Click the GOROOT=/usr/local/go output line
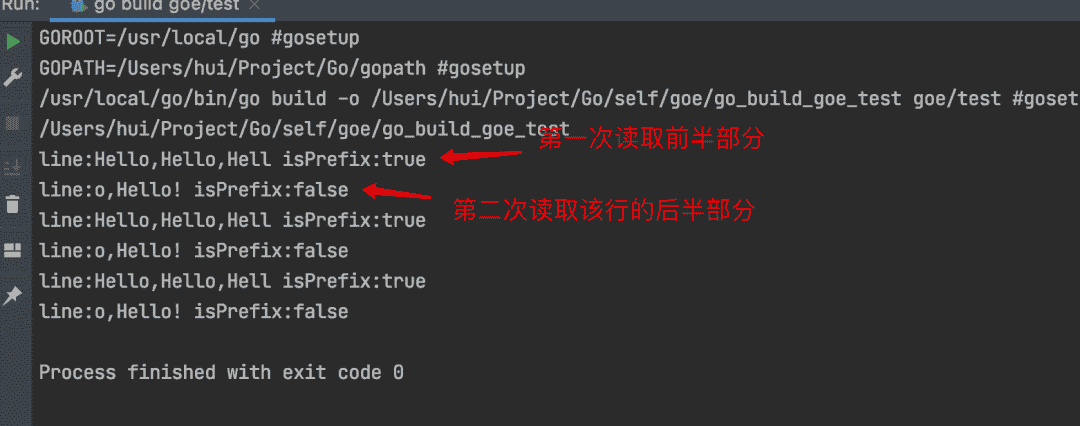 tap(198, 39)
